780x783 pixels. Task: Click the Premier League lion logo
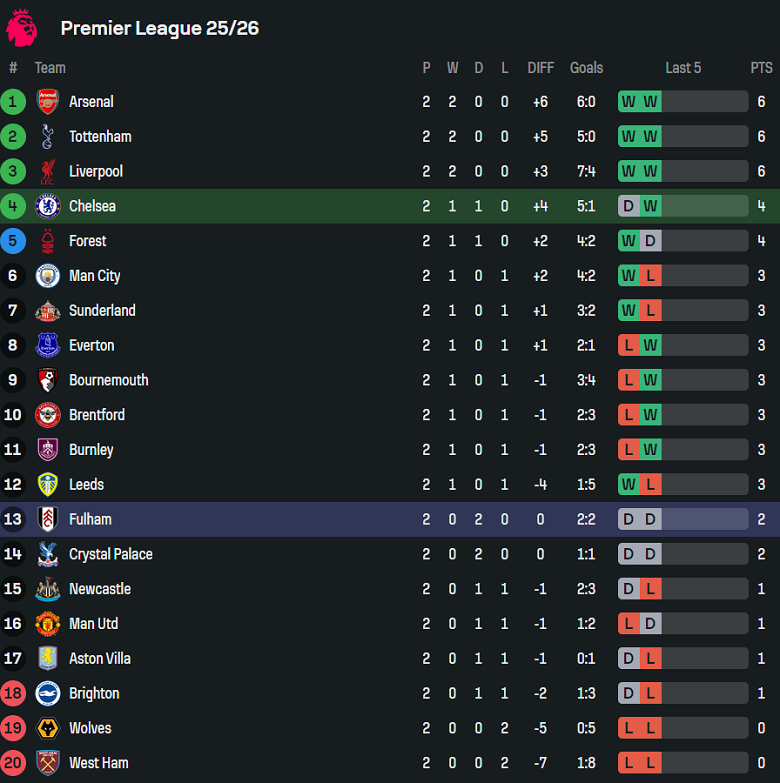tap(22, 27)
